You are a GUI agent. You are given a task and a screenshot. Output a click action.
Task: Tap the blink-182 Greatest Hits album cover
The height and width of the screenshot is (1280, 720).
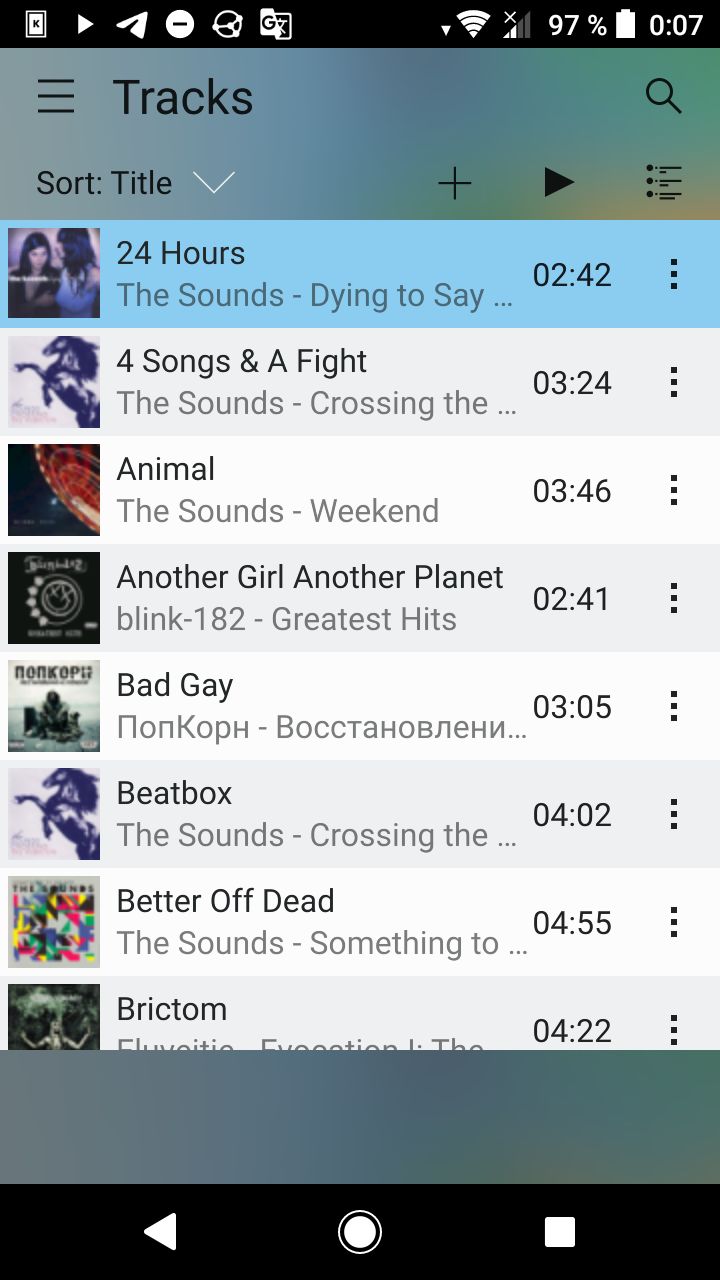coord(54,598)
